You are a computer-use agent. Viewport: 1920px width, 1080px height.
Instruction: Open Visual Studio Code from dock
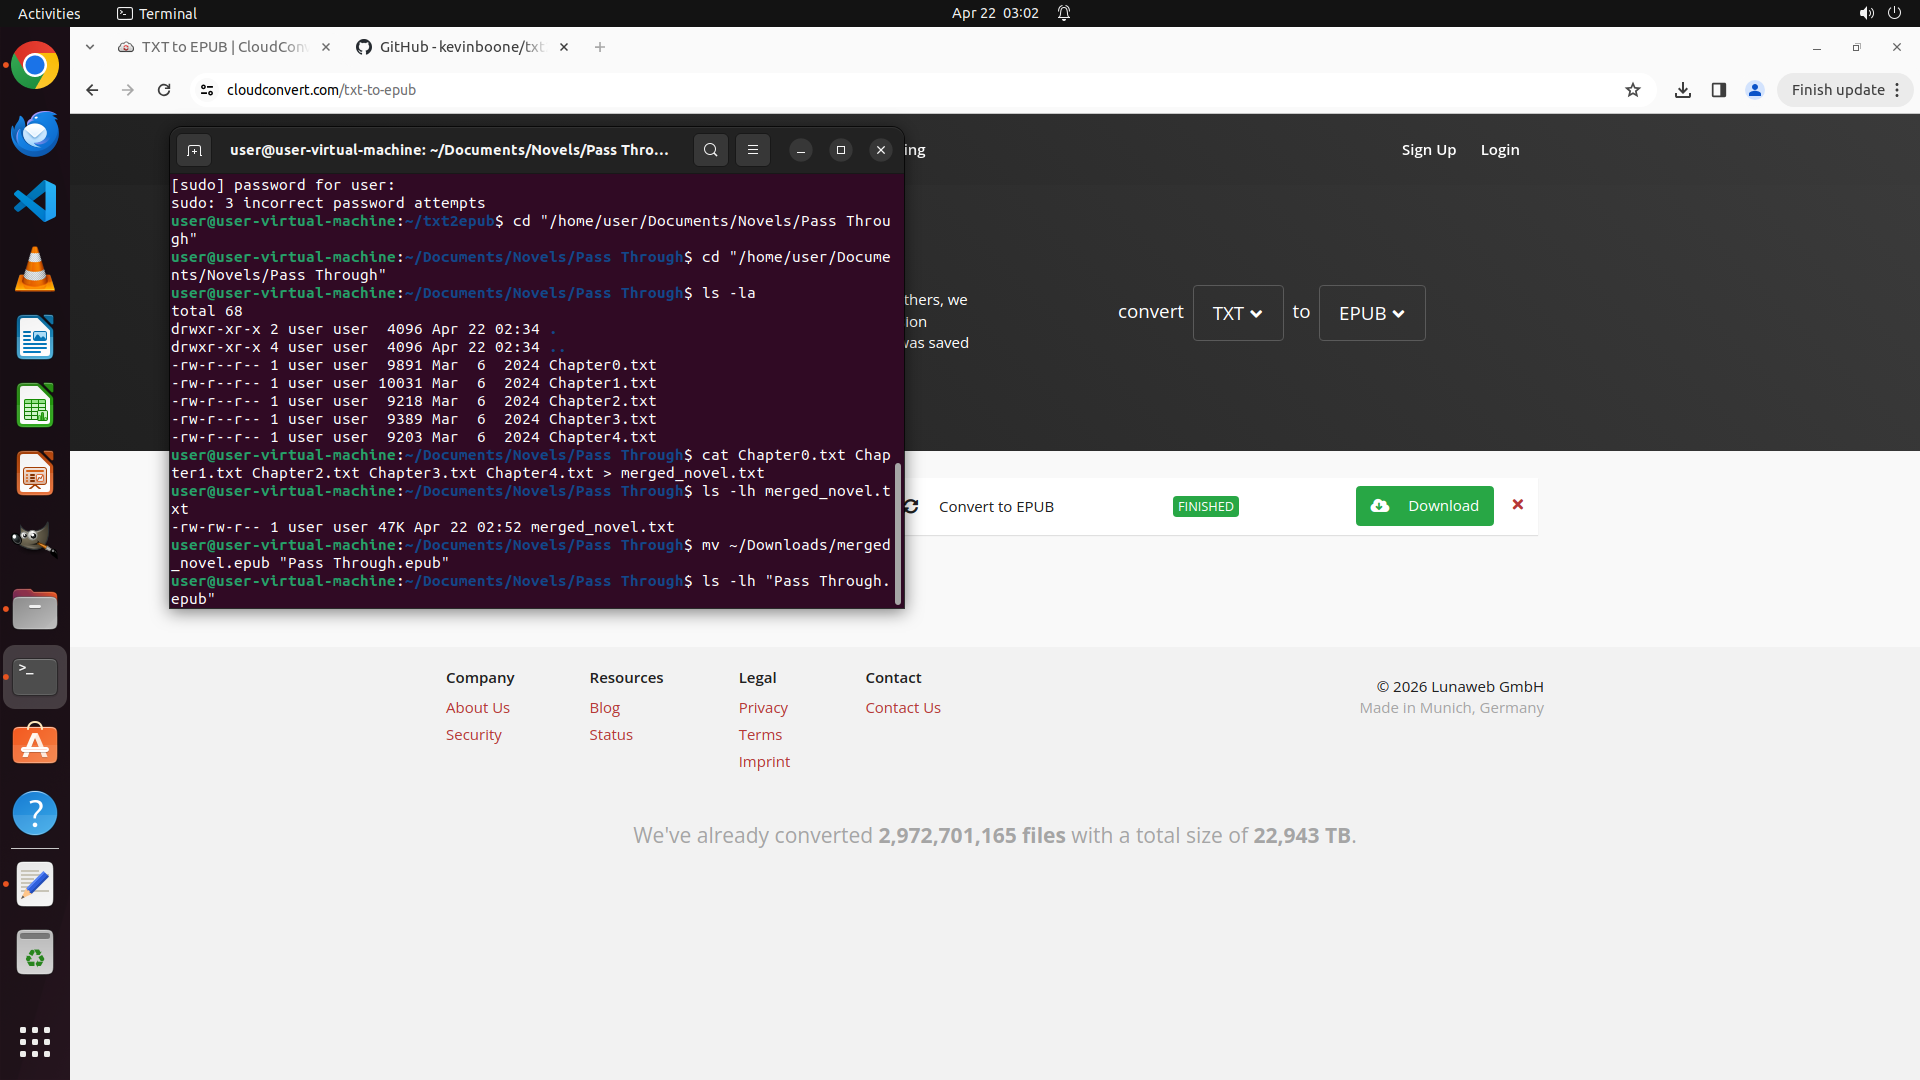tap(35, 202)
